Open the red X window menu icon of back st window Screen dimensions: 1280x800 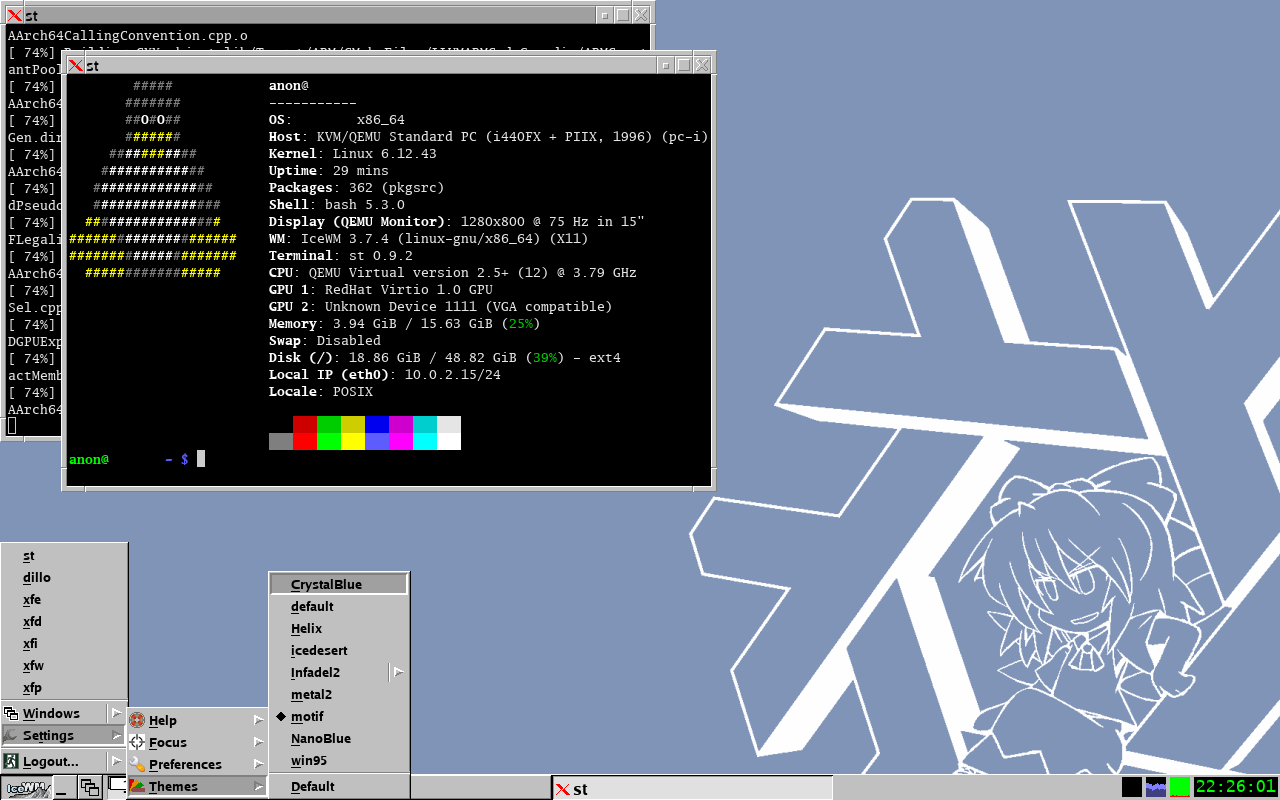[14, 15]
